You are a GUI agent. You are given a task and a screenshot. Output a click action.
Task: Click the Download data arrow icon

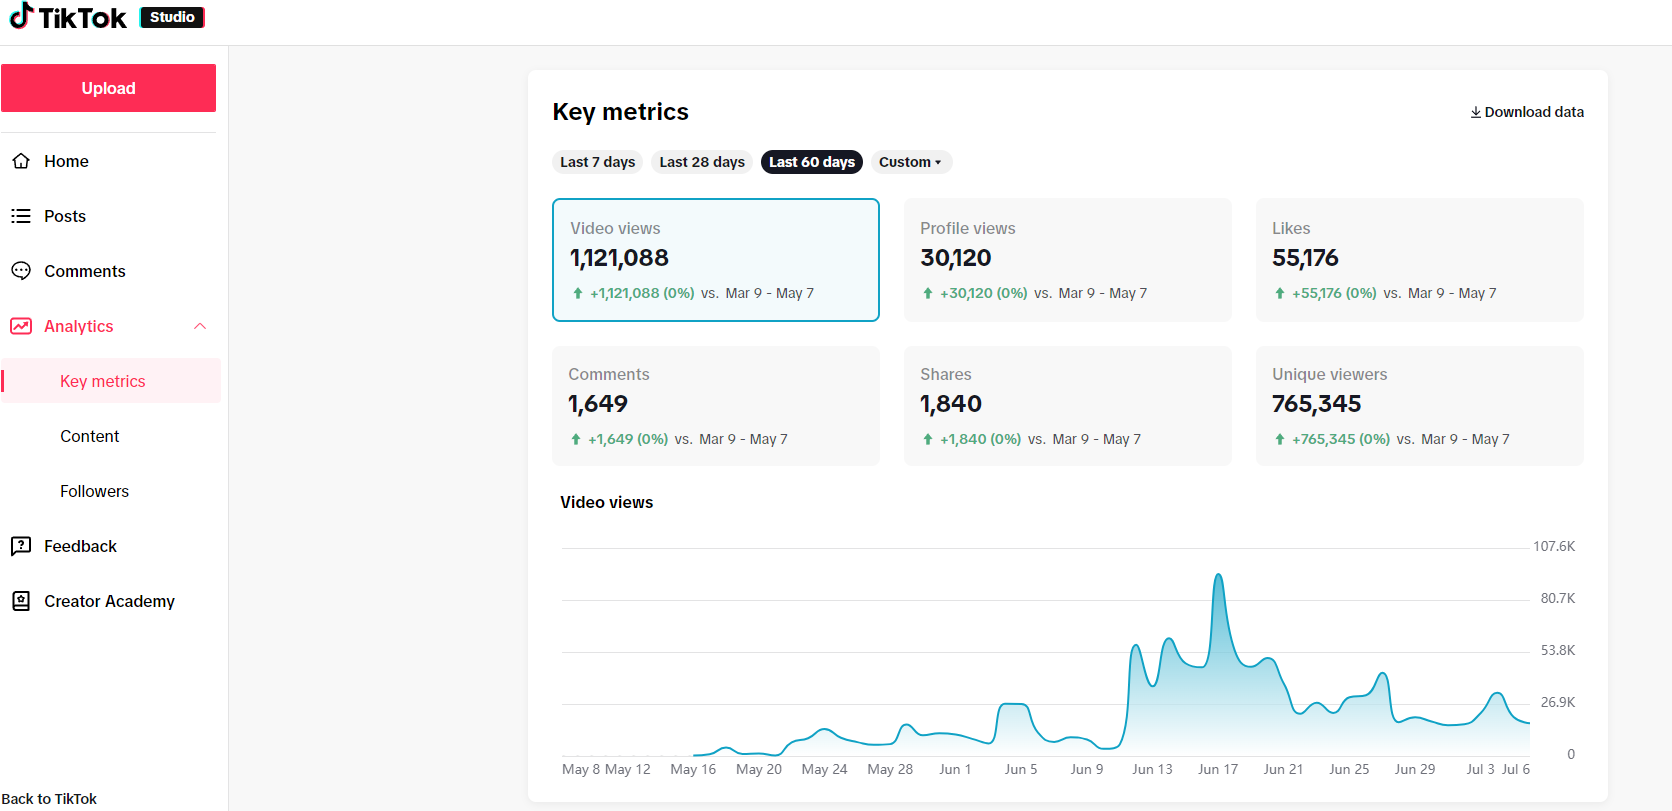click(x=1475, y=112)
